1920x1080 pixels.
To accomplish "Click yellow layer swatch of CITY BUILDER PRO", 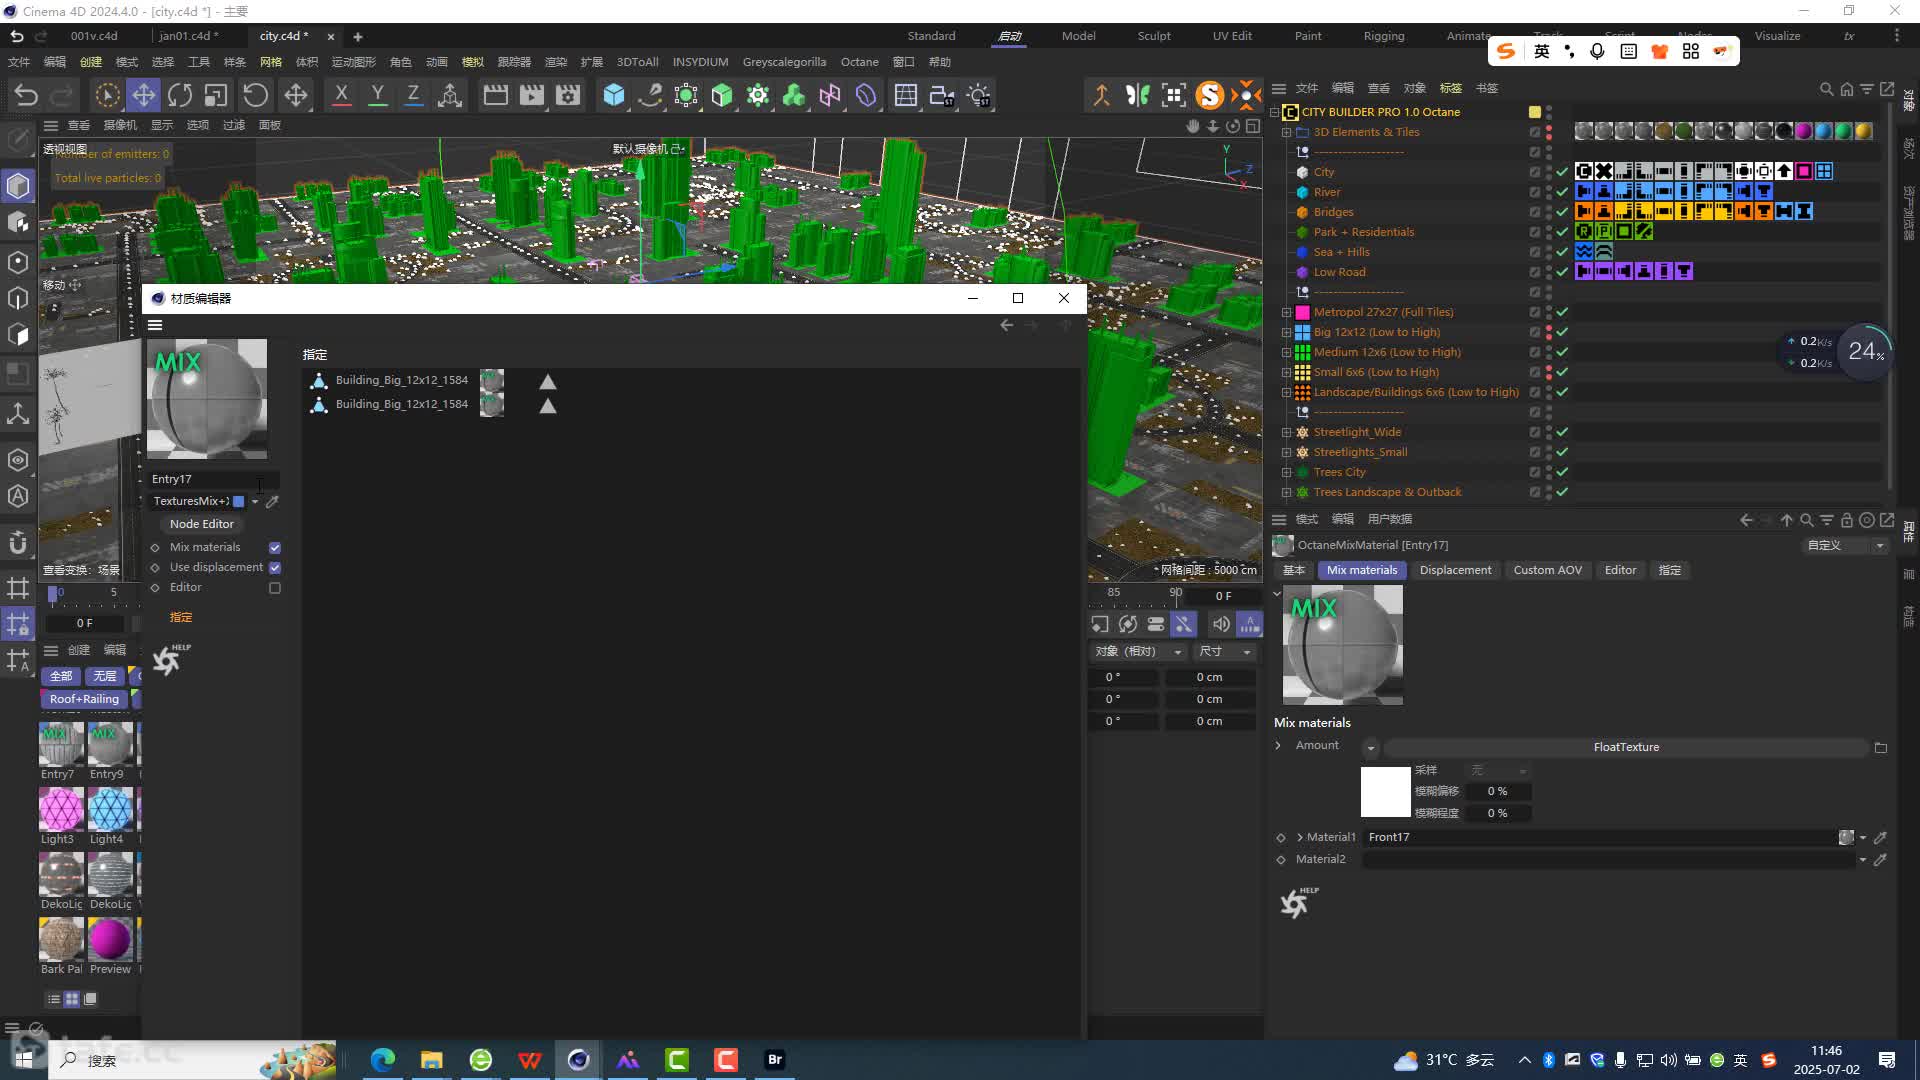I will 1534,112.
